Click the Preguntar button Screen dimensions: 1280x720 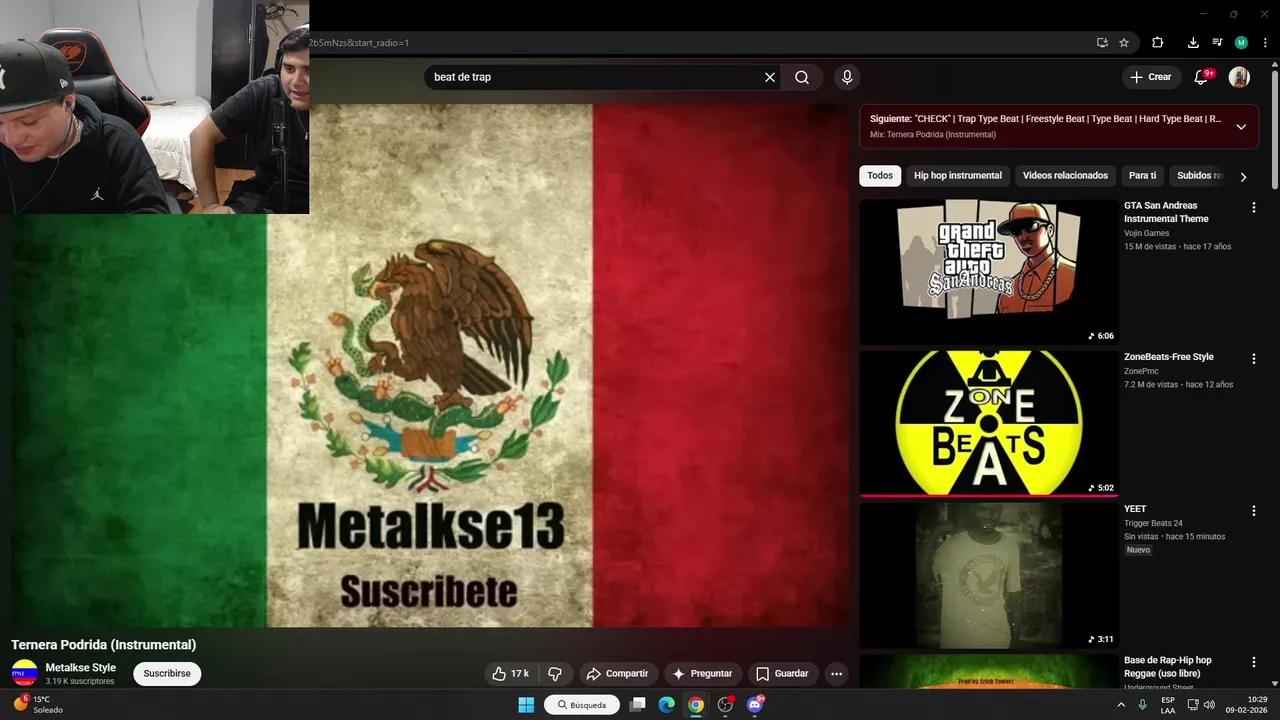click(x=703, y=674)
